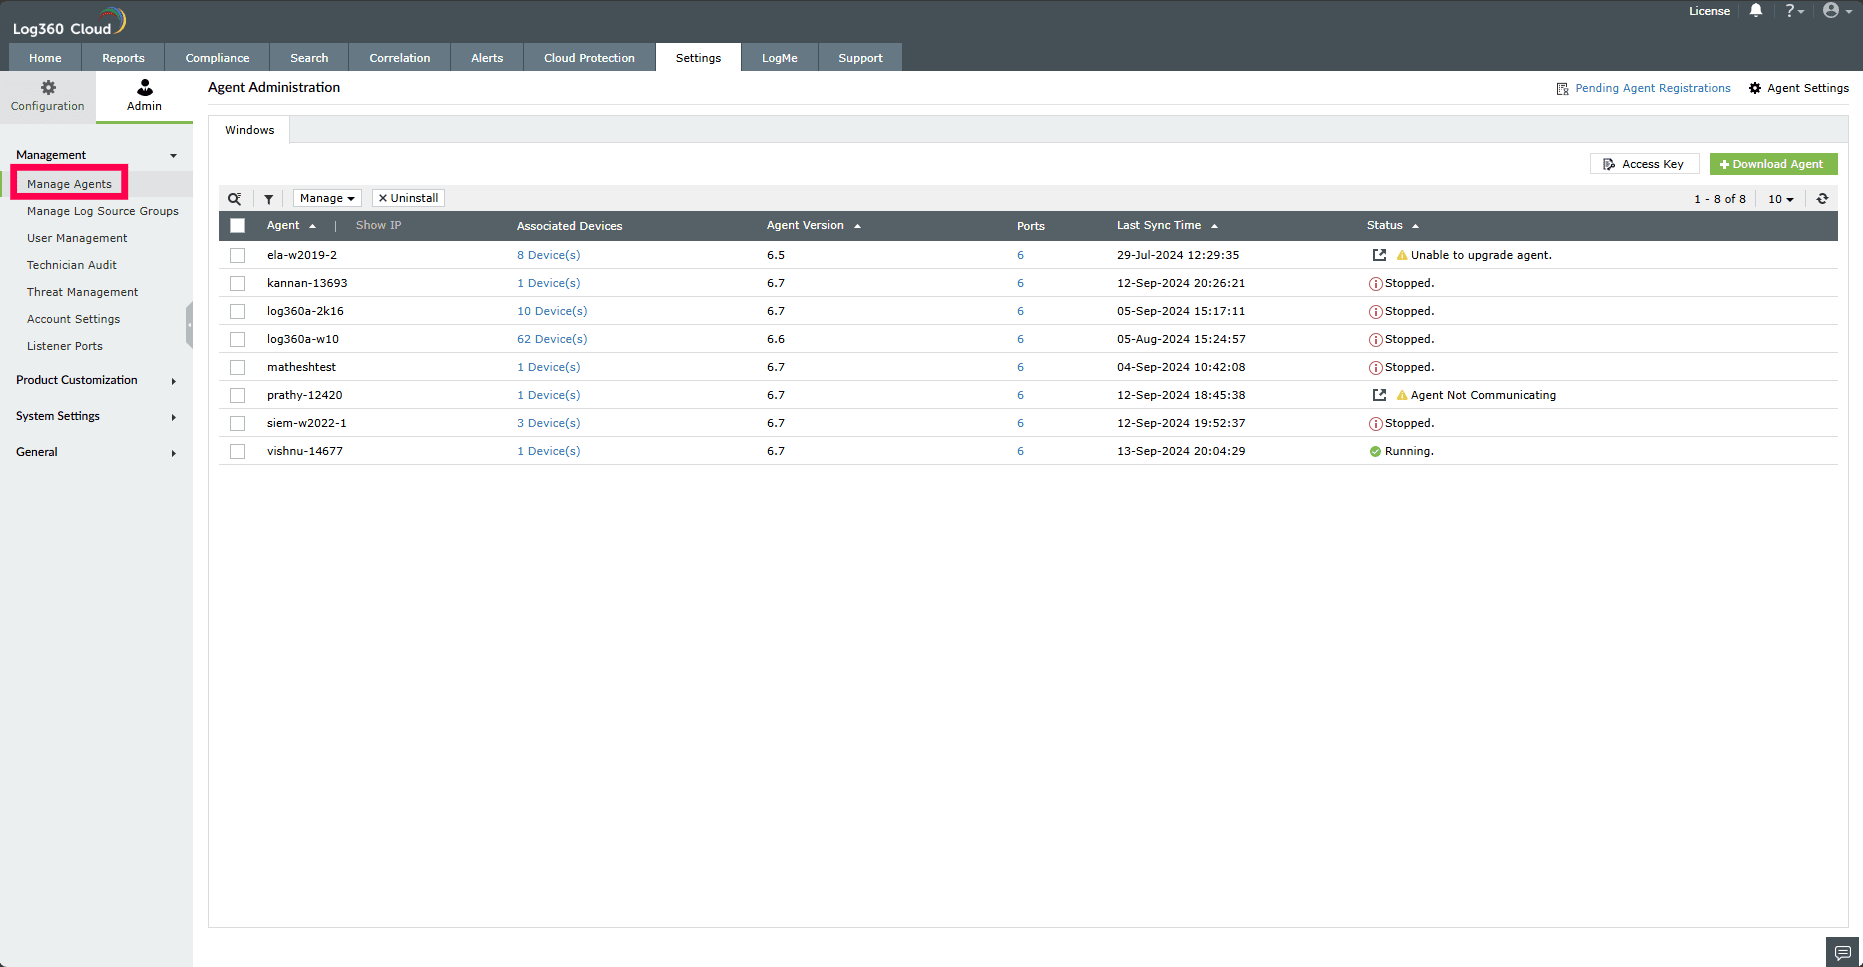The height and width of the screenshot is (967, 1863).
Task: Open ela-w2019-2 status popout icon
Action: (x=1379, y=255)
